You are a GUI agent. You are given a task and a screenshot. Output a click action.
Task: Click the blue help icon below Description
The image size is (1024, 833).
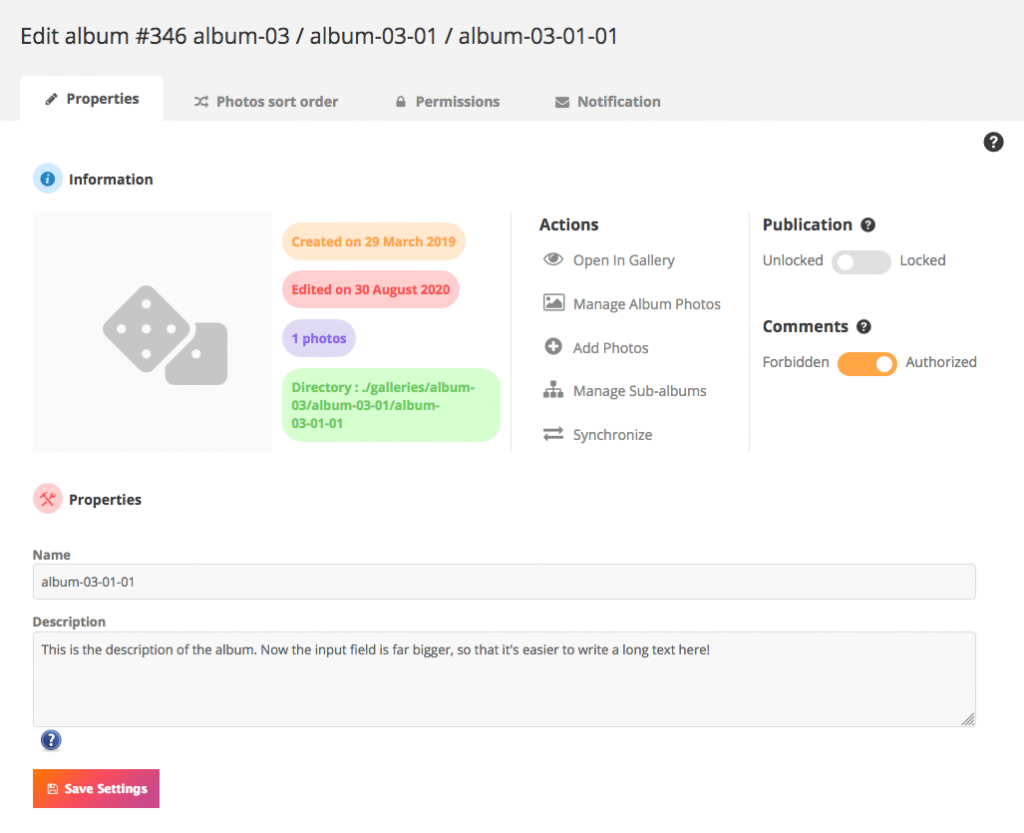51,740
